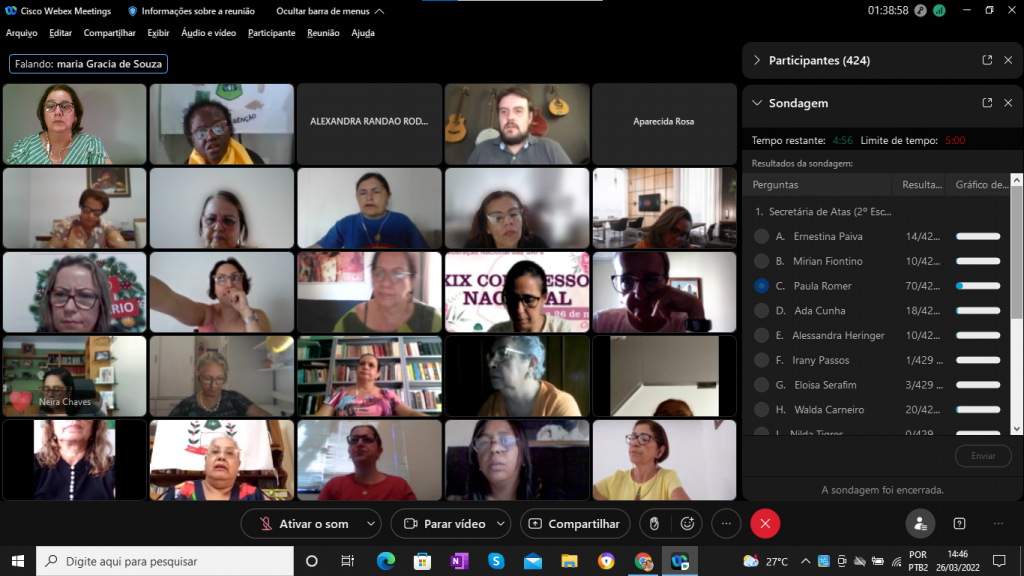Open the reactions emoji icon
The image size is (1024, 576).
pyautogui.click(x=687, y=523)
